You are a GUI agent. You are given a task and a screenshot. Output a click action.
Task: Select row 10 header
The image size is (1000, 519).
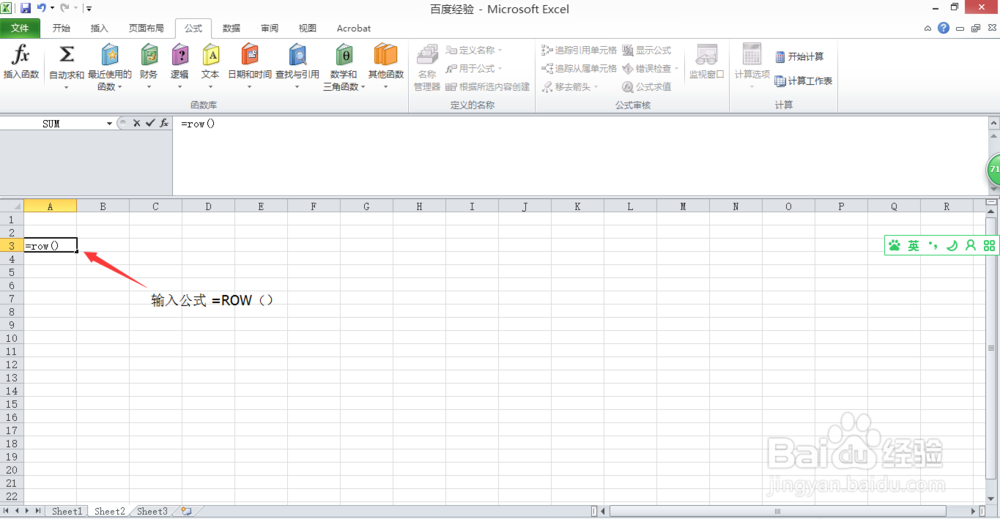[11, 338]
